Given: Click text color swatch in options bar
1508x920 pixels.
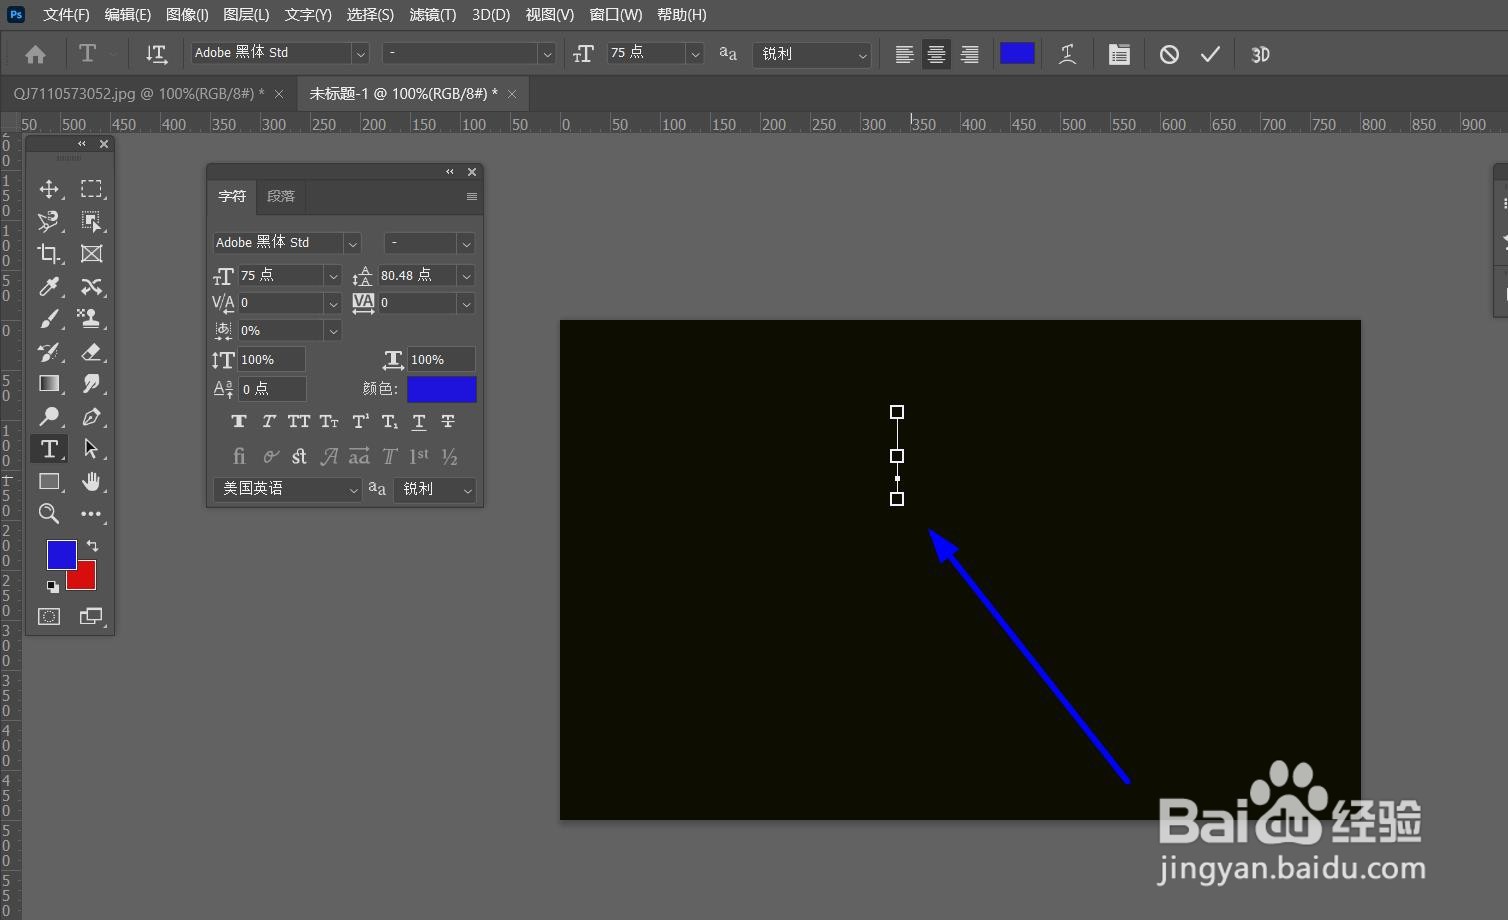Looking at the screenshot, I should (x=1017, y=54).
